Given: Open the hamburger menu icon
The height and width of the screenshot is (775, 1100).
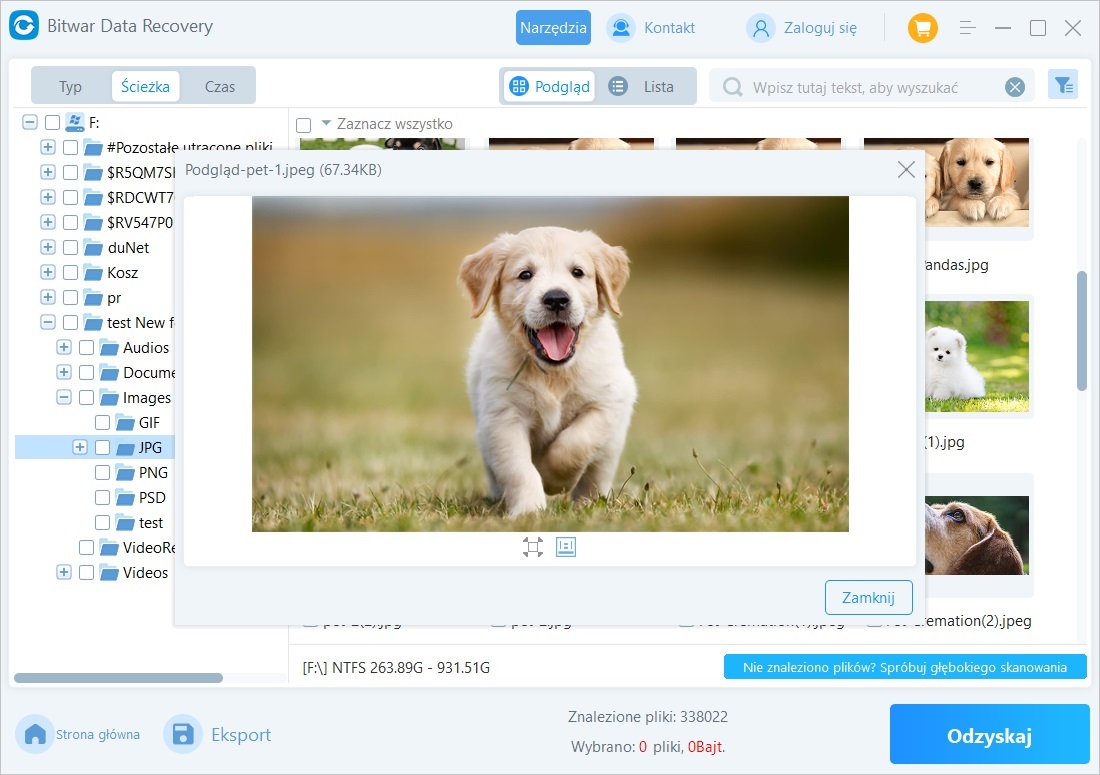Looking at the screenshot, I should [x=967, y=28].
